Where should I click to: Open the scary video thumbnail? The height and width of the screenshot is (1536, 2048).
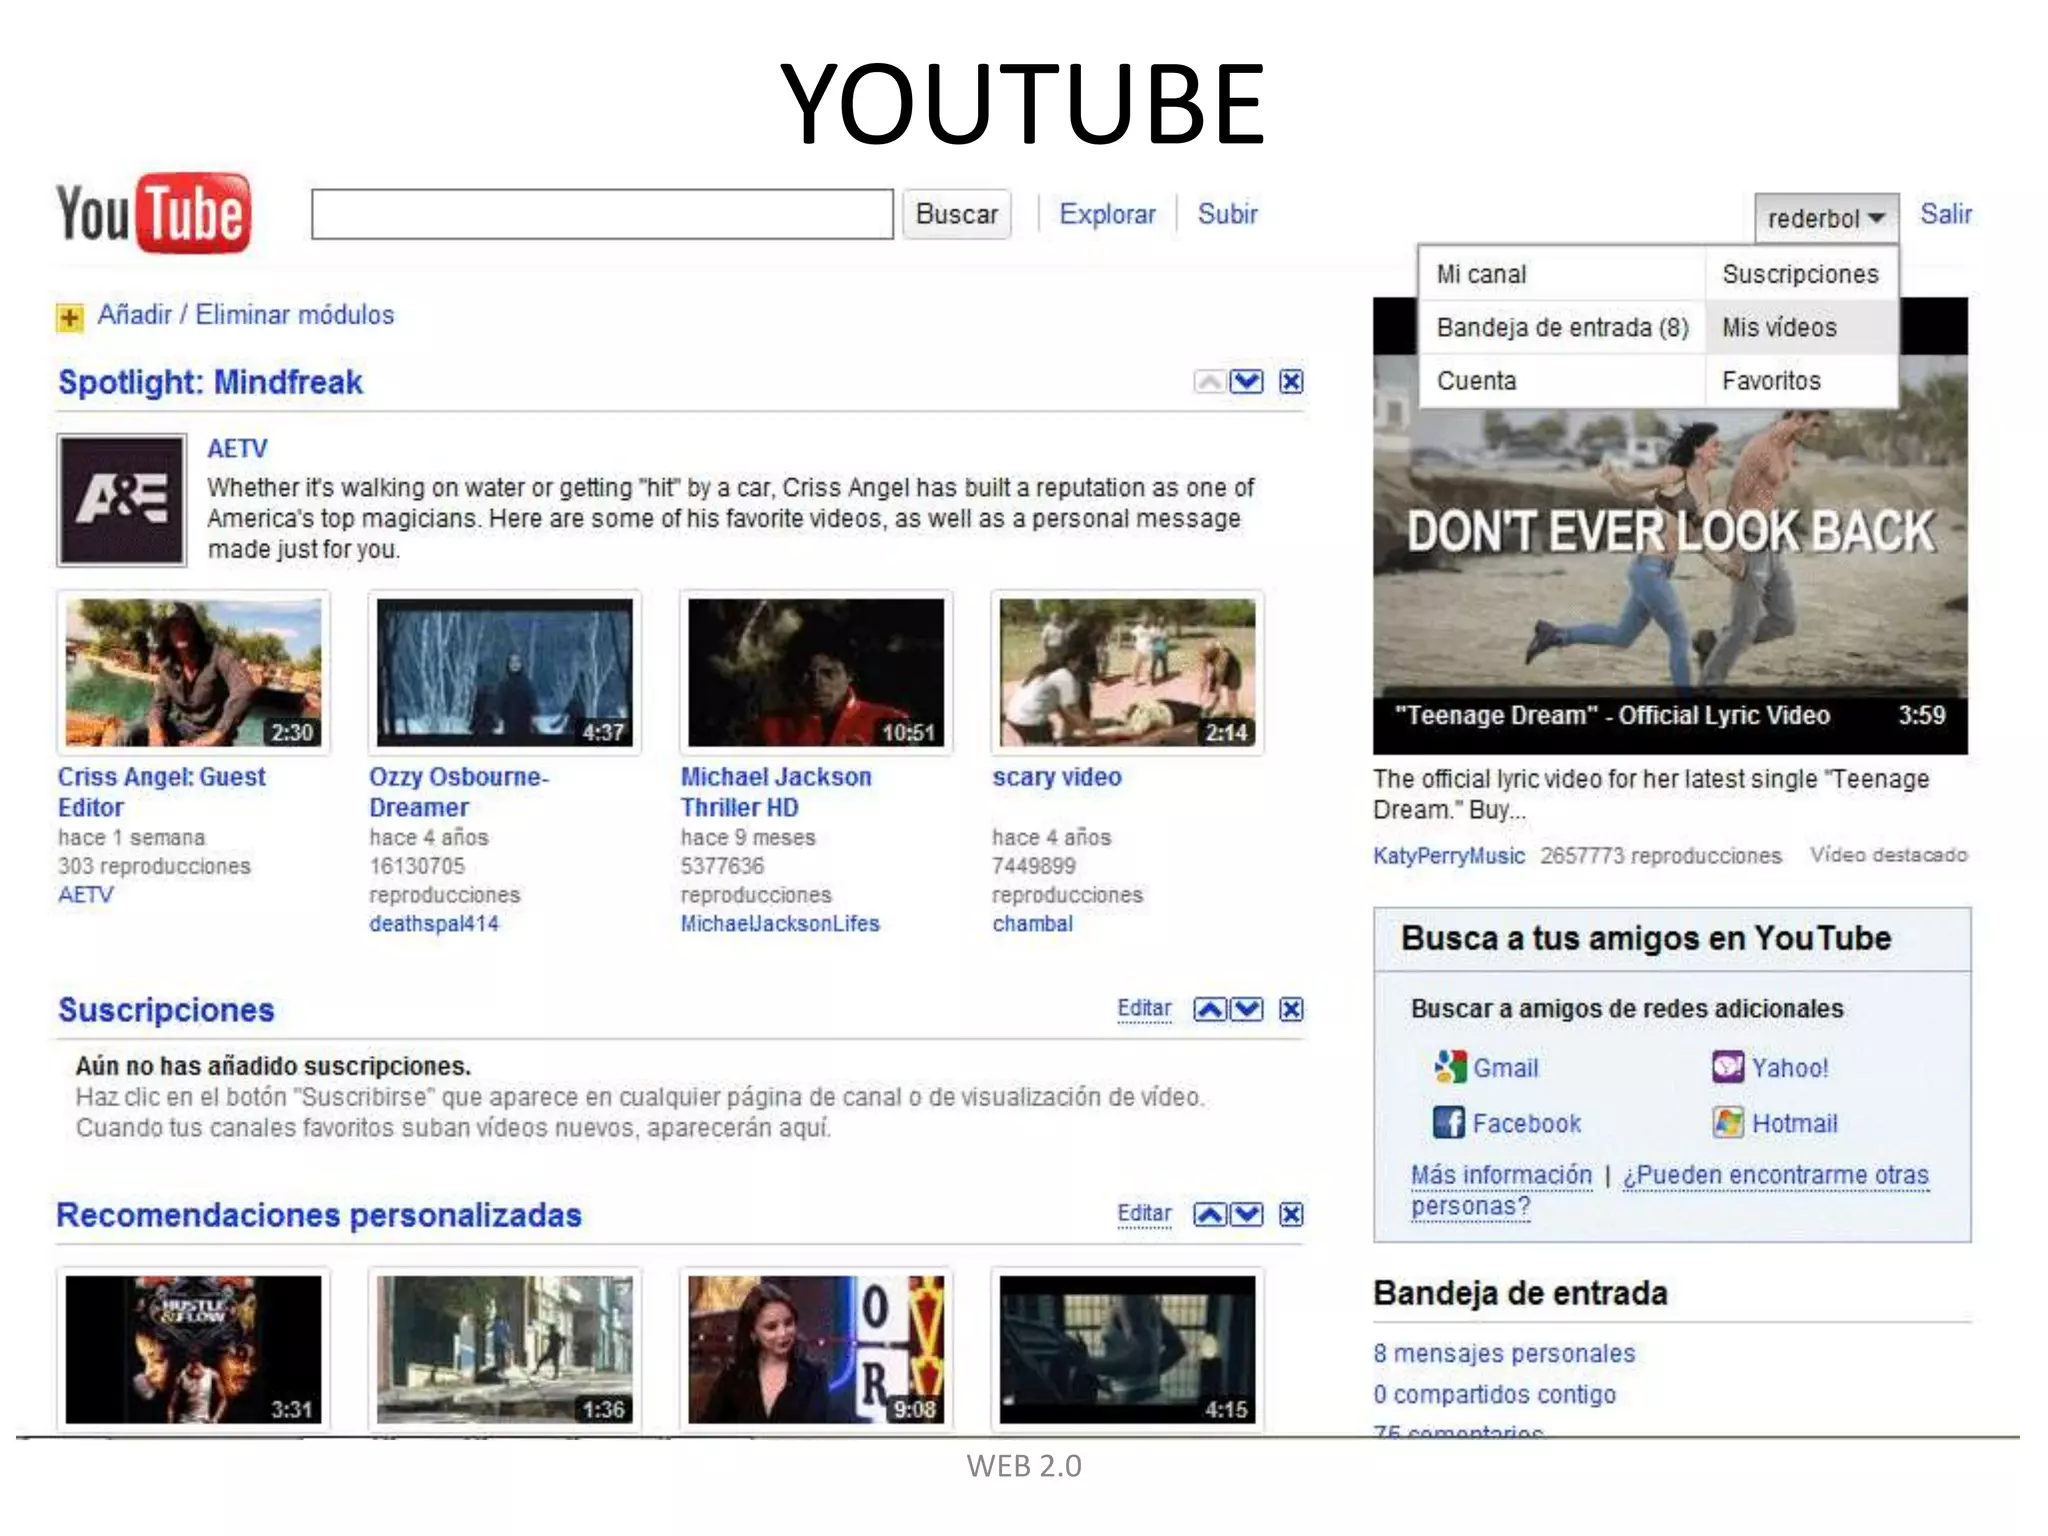[1127, 672]
